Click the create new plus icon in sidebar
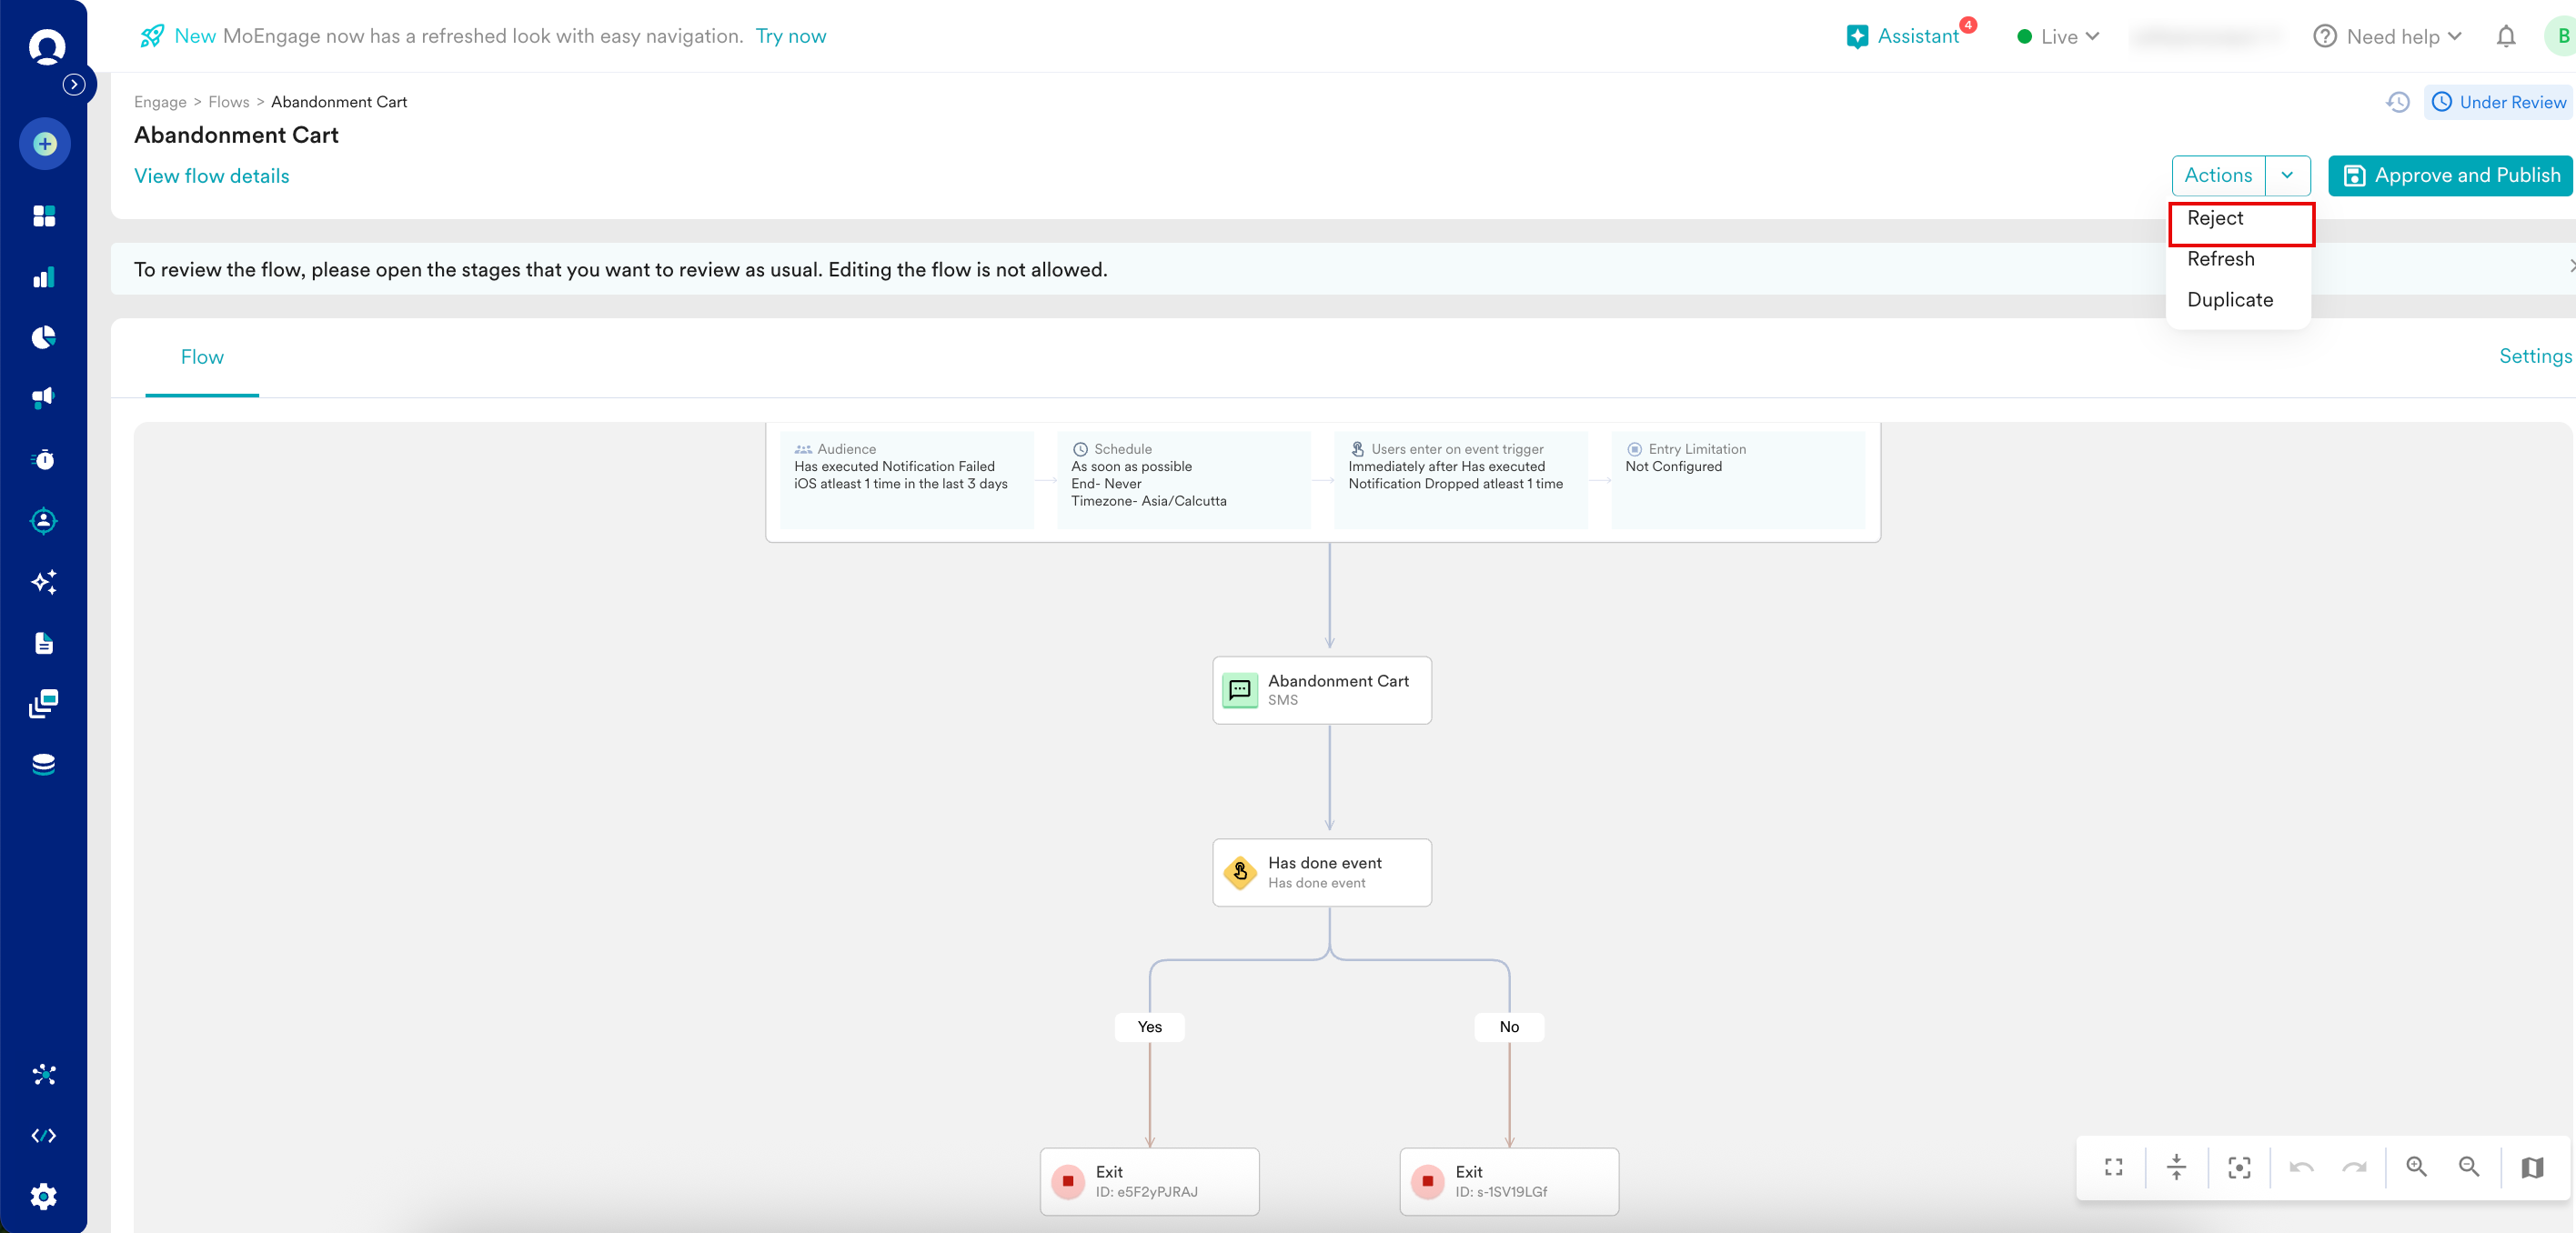 click(45, 144)
